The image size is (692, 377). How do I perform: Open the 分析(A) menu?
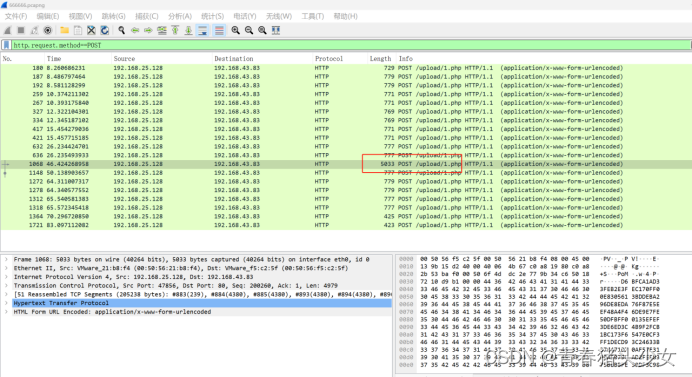pos(180,16)
